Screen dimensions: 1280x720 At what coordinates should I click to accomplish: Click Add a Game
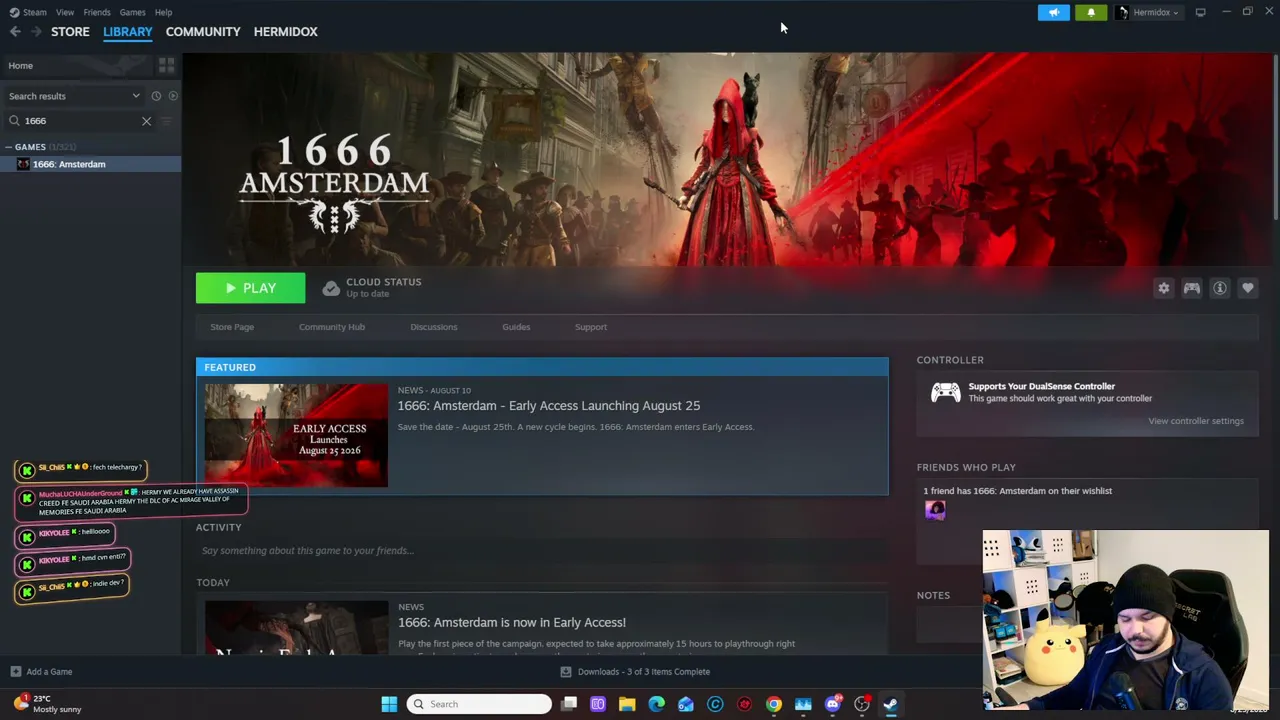pyautogui.click(x=41, y=672)
